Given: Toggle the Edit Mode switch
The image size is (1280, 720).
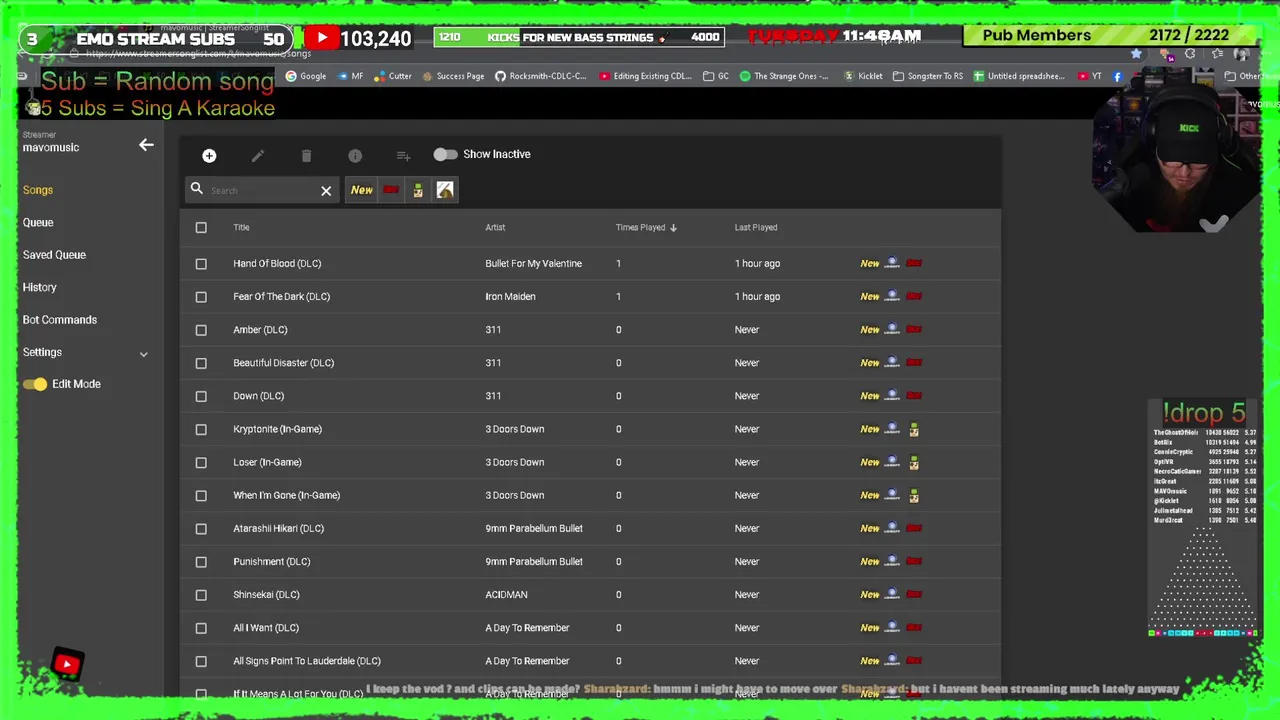Looking at the screenshot, I should coord(35,384).
